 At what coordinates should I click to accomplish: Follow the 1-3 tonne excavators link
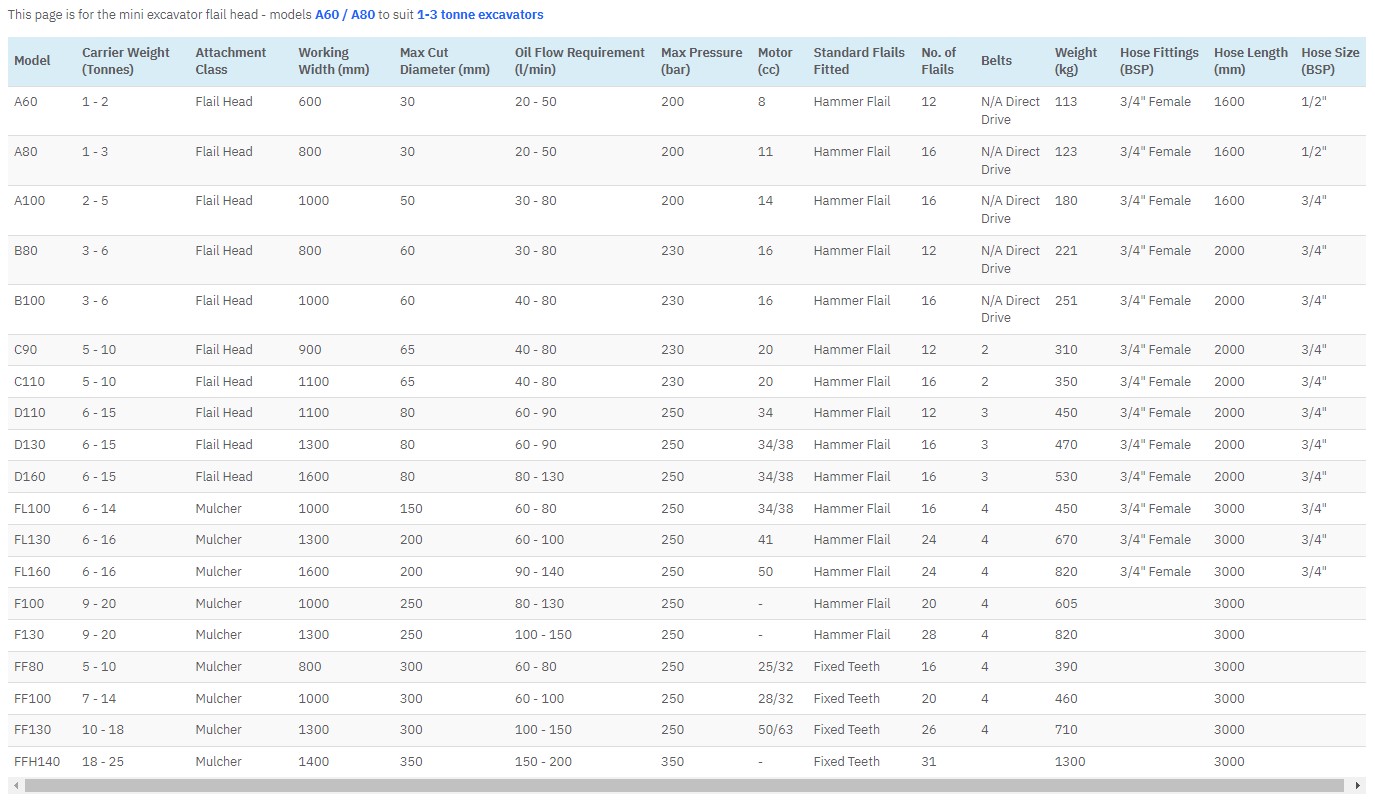(x=480, y=15)
